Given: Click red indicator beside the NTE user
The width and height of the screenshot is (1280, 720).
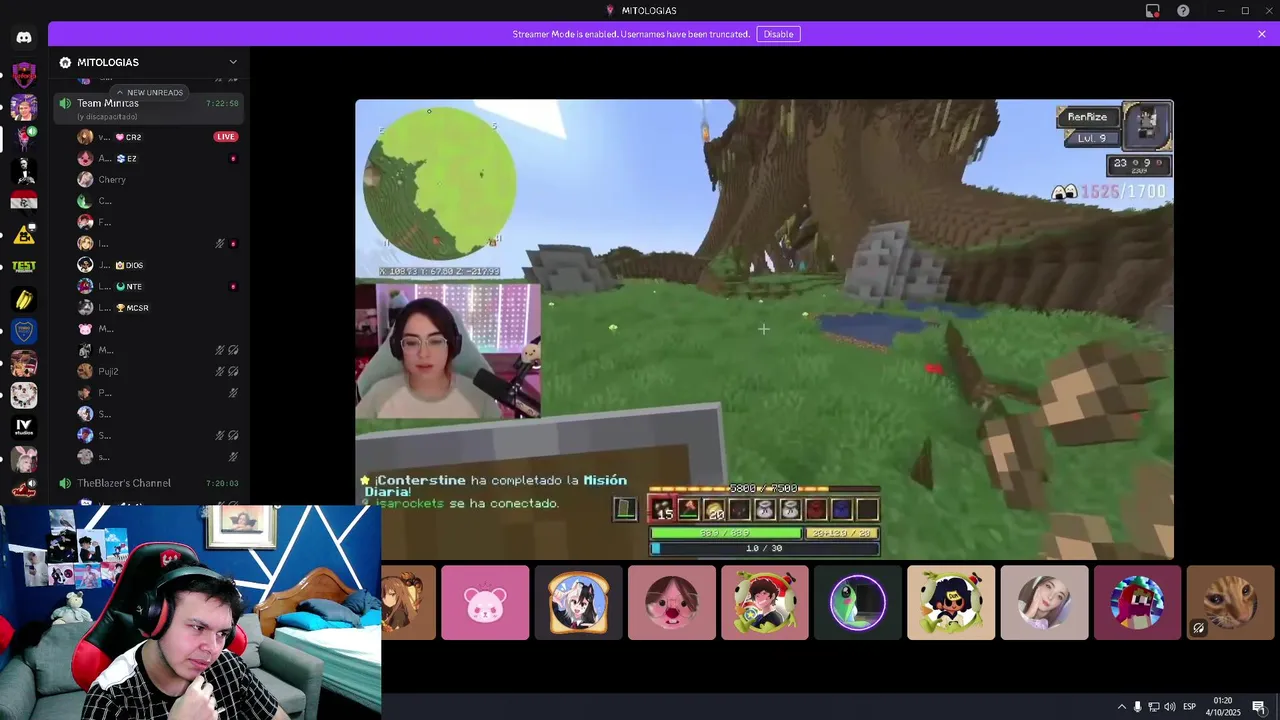Looking at the screenshot, I should [233, 287].
